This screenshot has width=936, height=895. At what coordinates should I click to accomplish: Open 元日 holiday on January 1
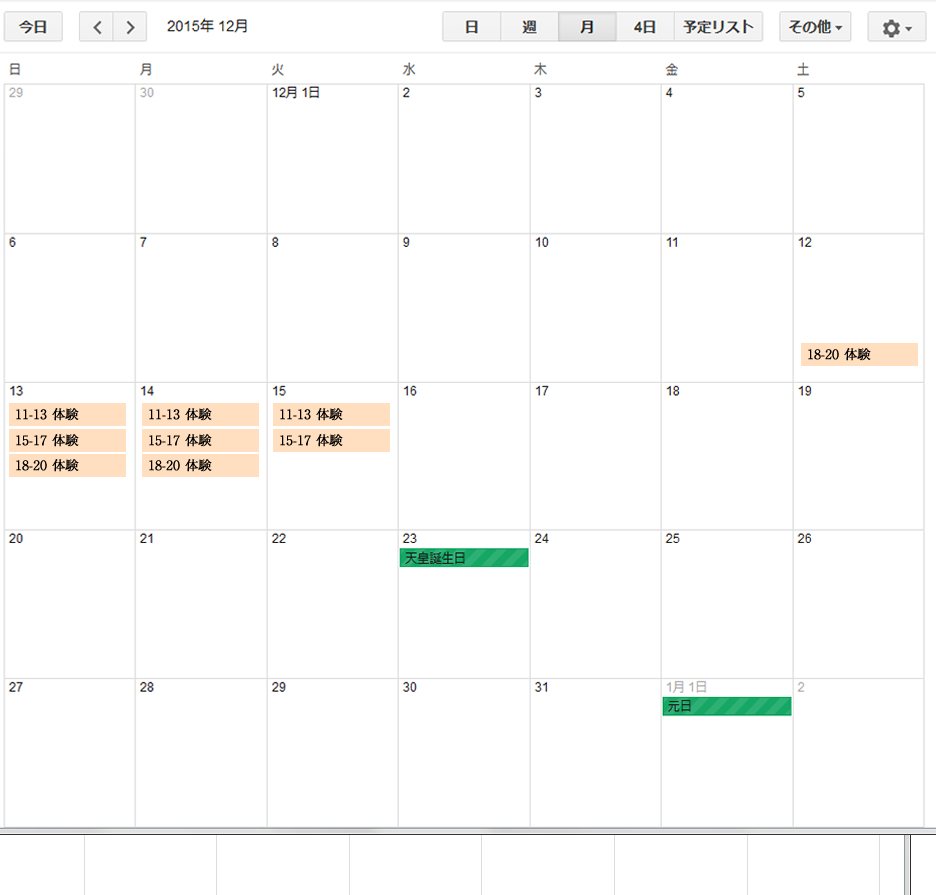pos(726,706)
